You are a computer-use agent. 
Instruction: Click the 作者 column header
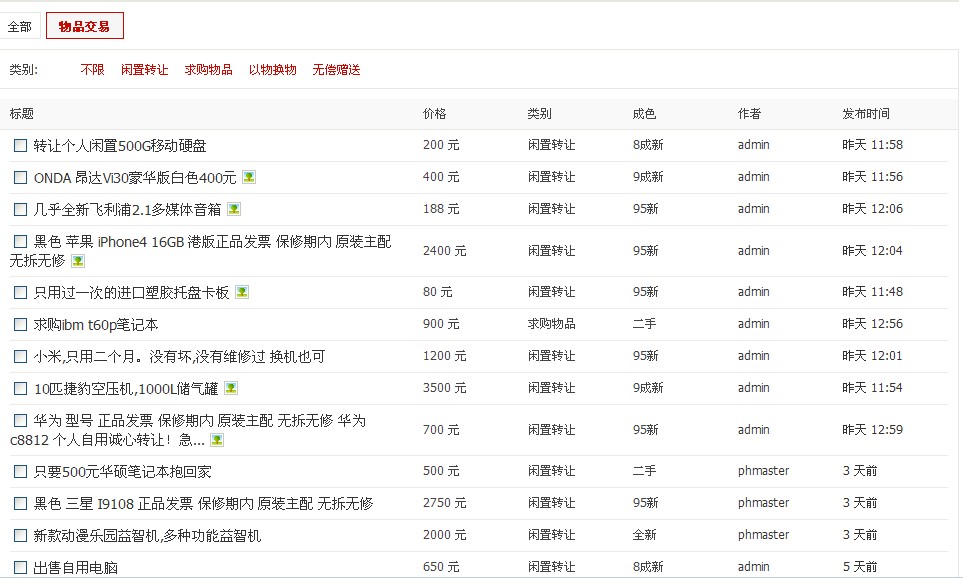749,114
